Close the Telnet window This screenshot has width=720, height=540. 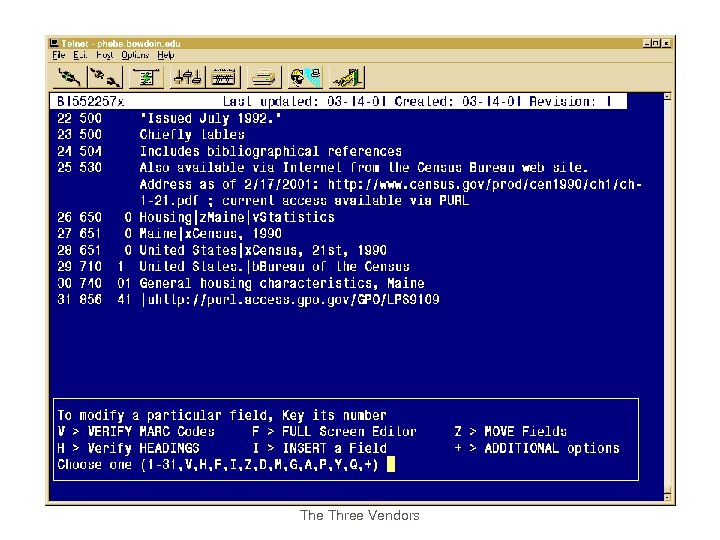666,43
